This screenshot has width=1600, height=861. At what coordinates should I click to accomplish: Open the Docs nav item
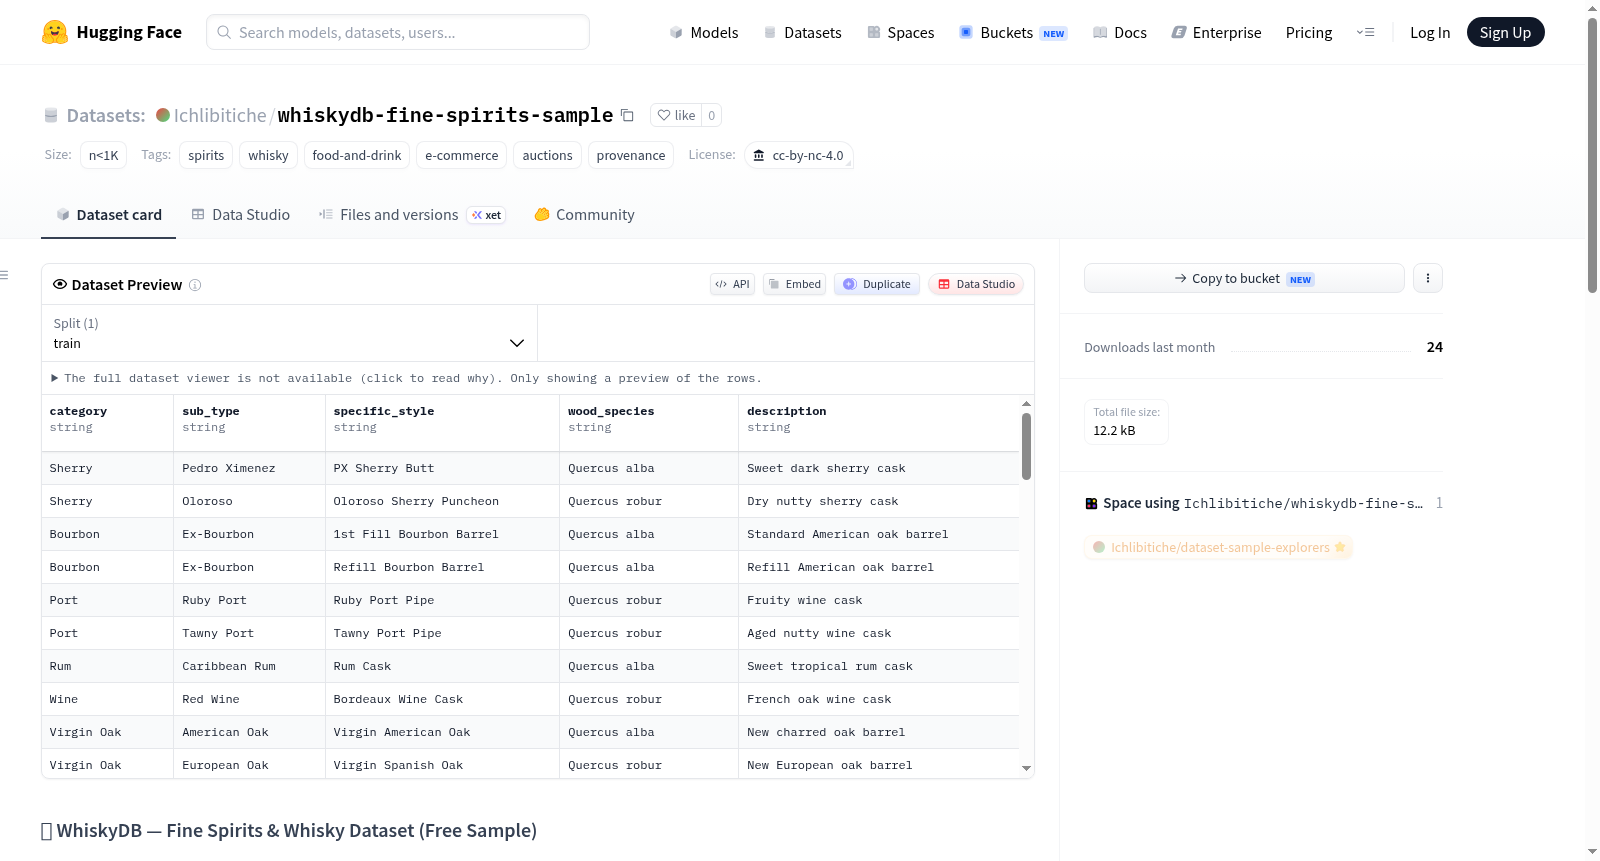click(x=1119, y=32)
